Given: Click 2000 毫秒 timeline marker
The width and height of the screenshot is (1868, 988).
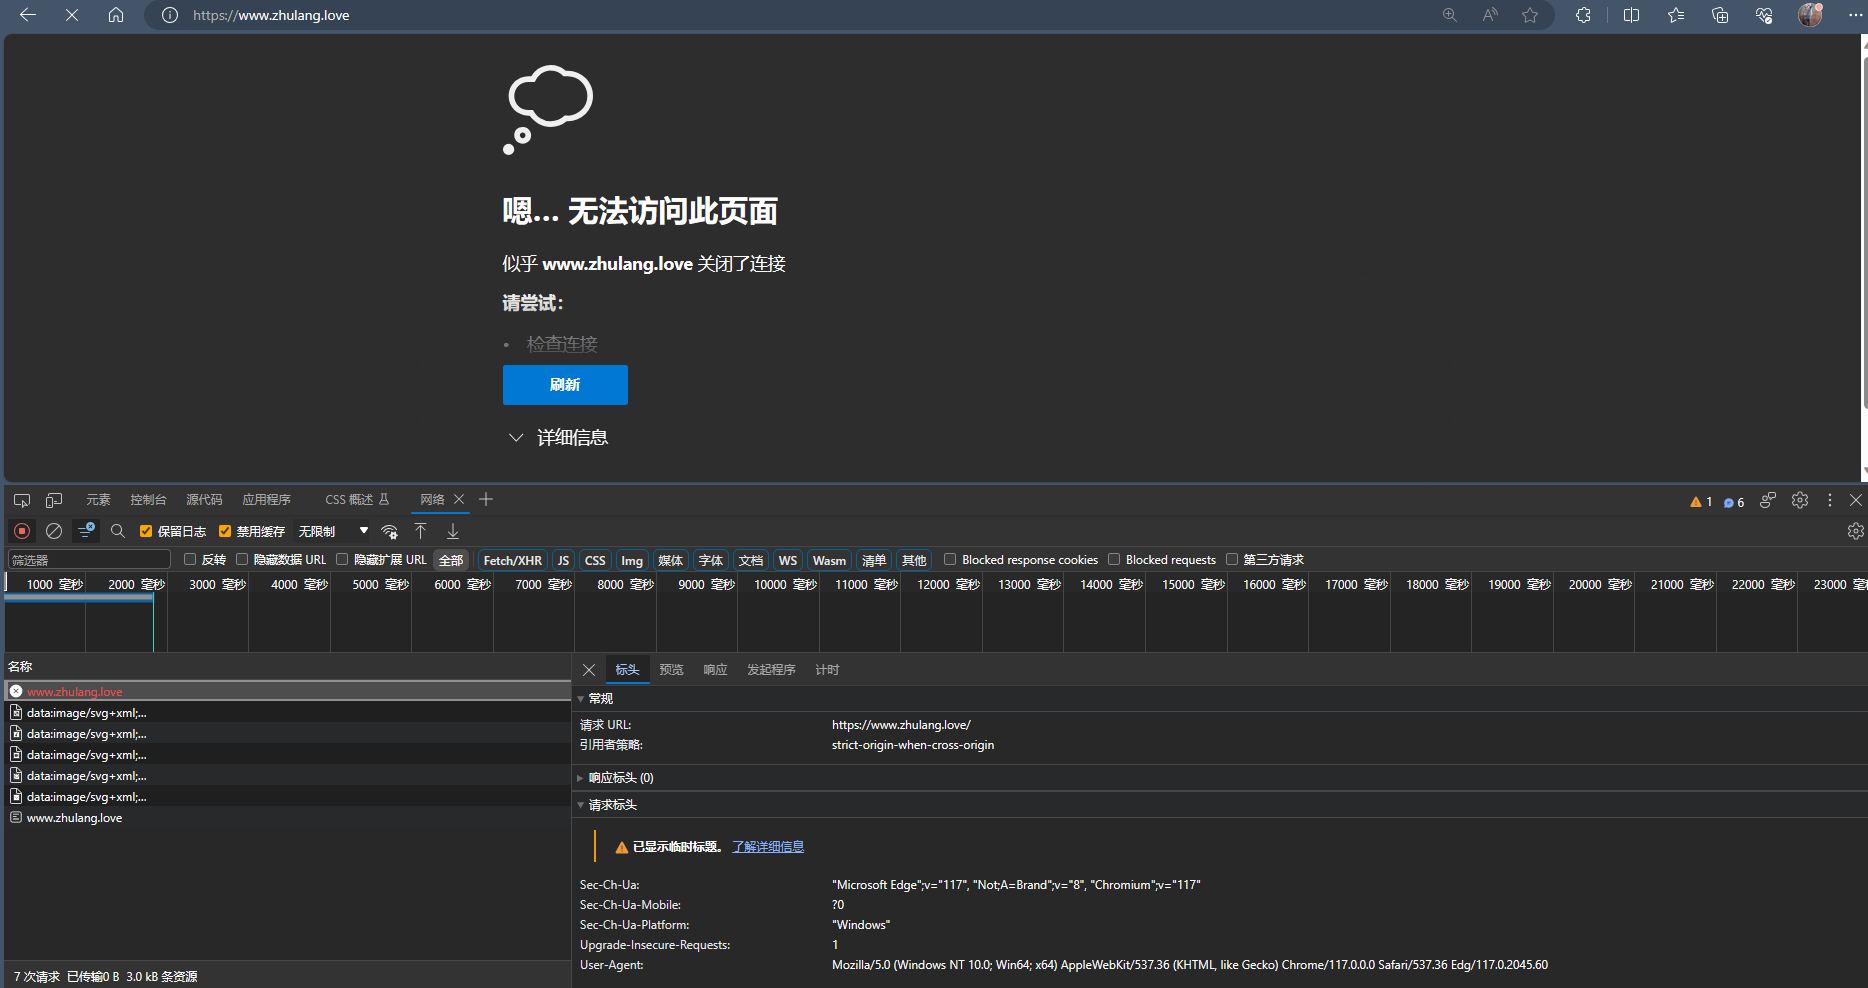Looking at the screenshot, I should pyautogui.click(x=136, y=584).
